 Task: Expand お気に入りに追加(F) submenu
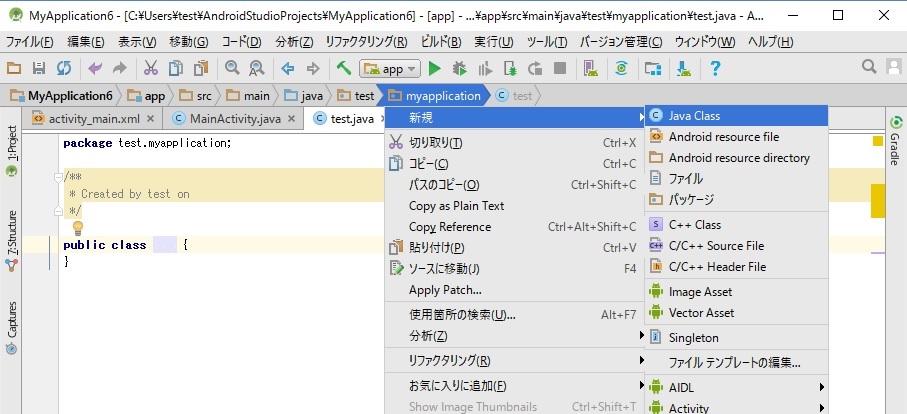click(514, 386)
